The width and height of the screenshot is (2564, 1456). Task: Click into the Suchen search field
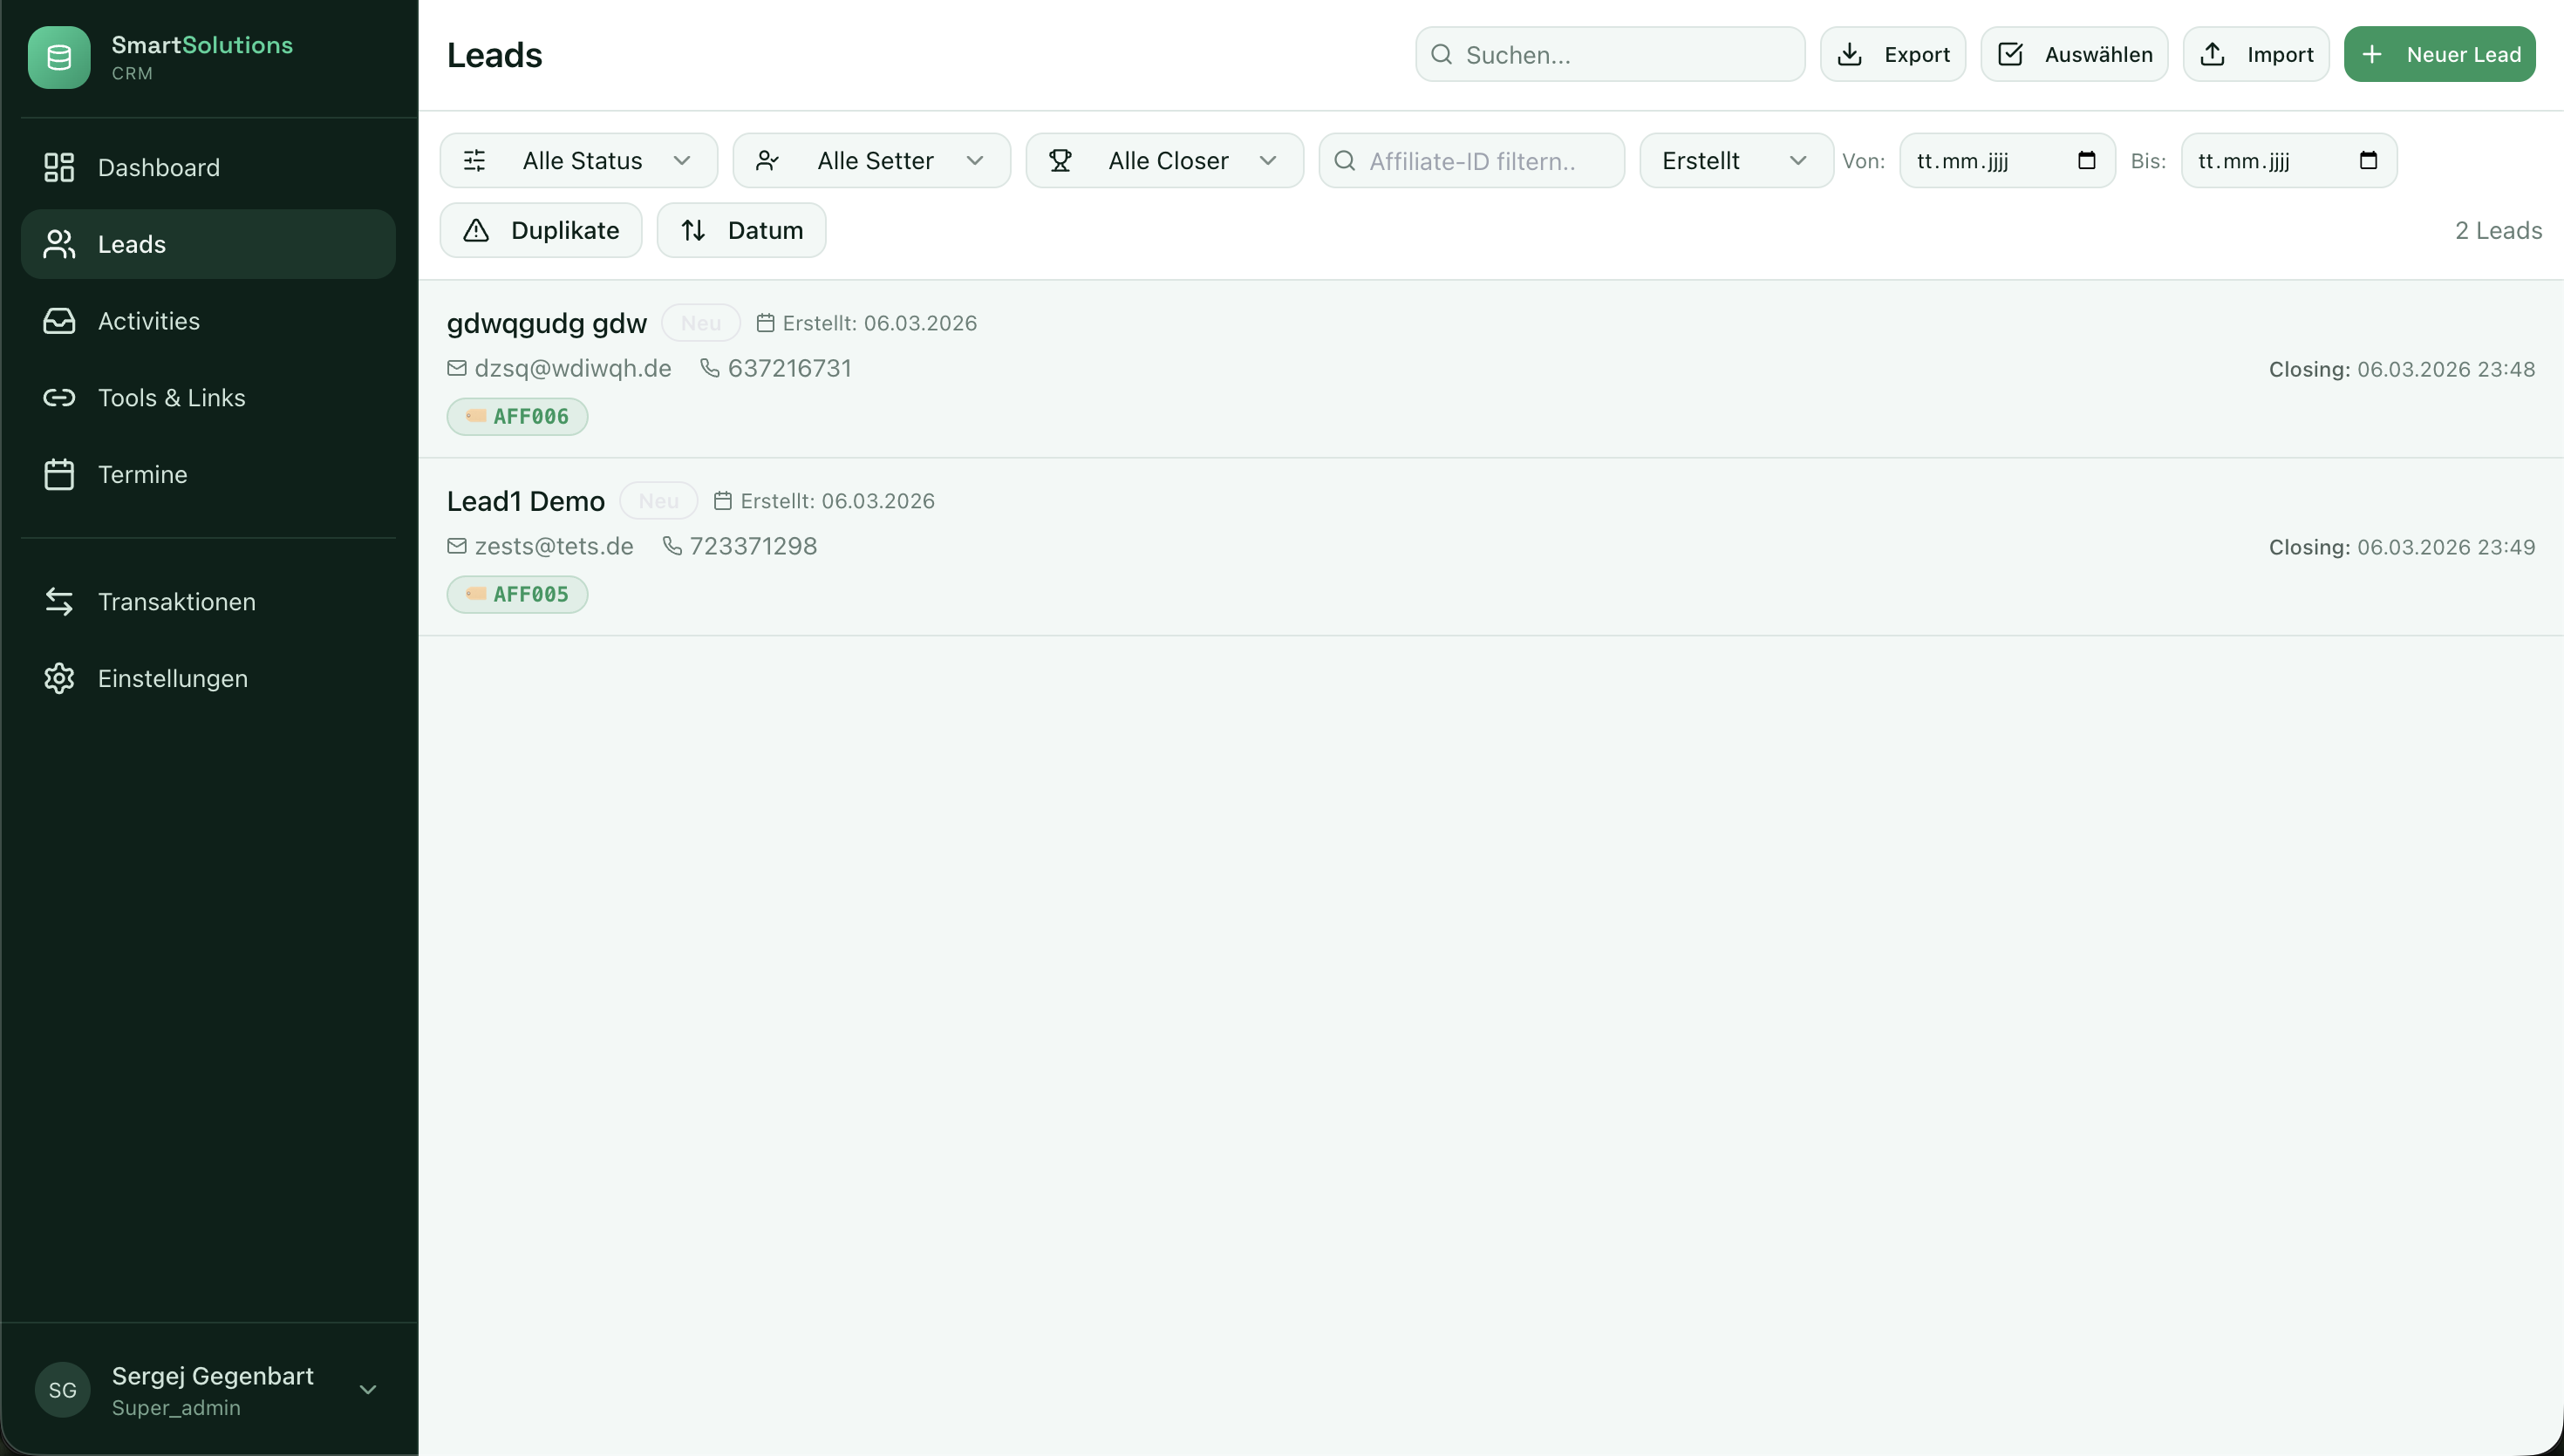1608,54
